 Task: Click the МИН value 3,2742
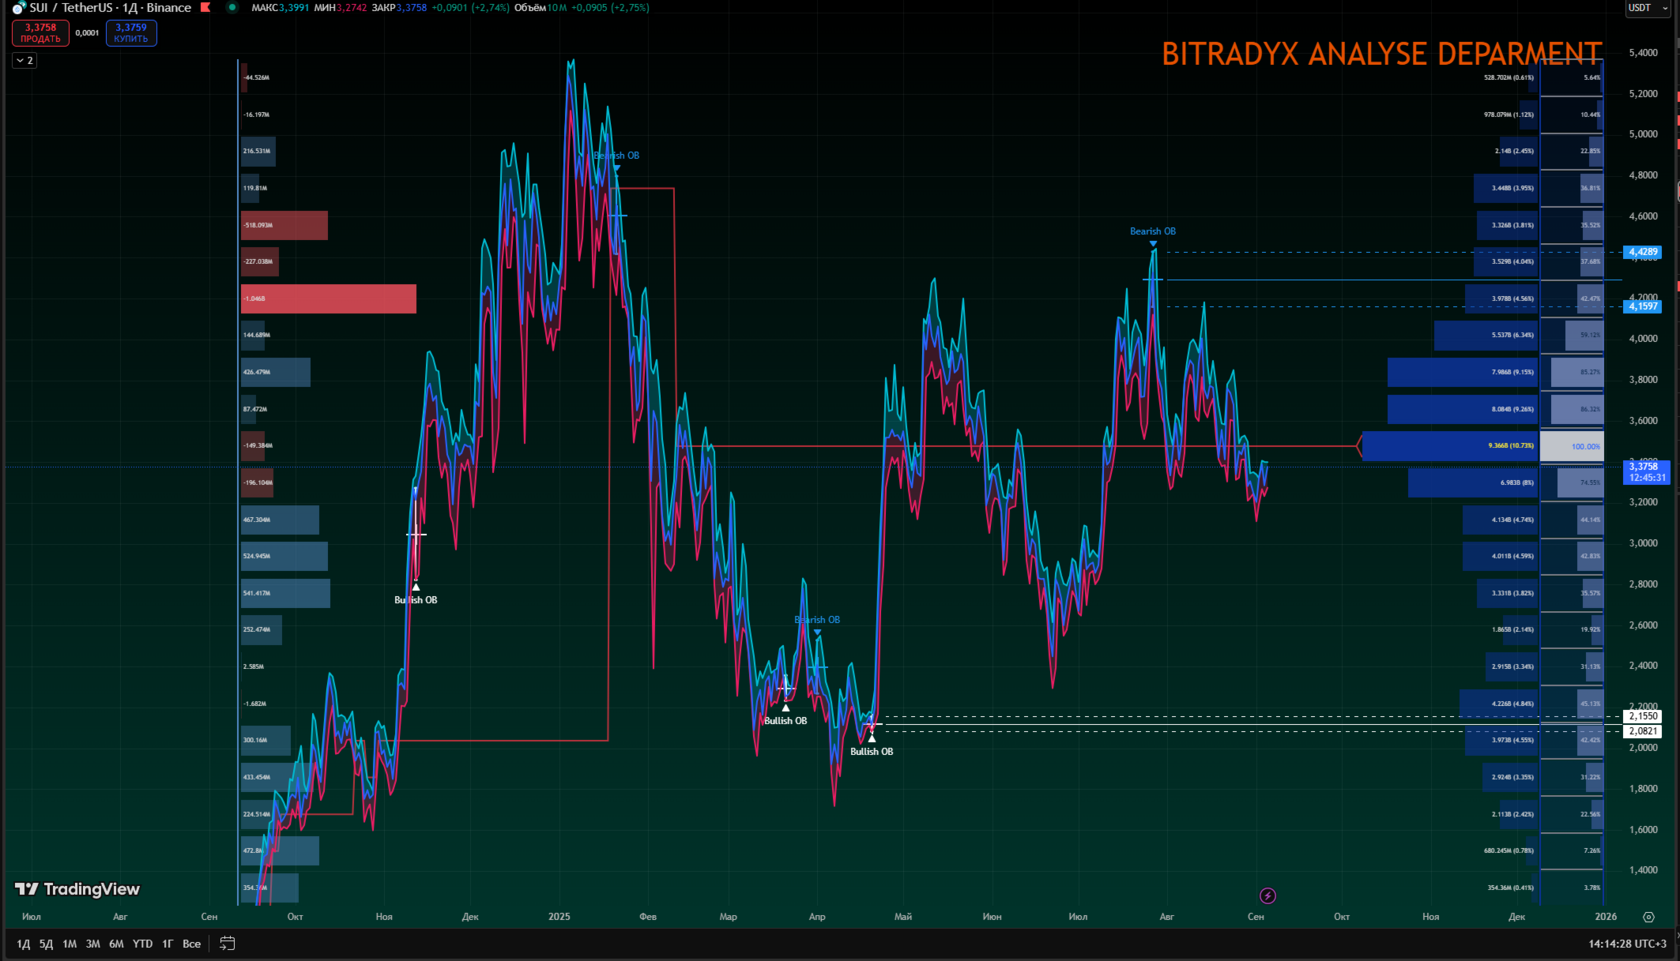point(351,8)
